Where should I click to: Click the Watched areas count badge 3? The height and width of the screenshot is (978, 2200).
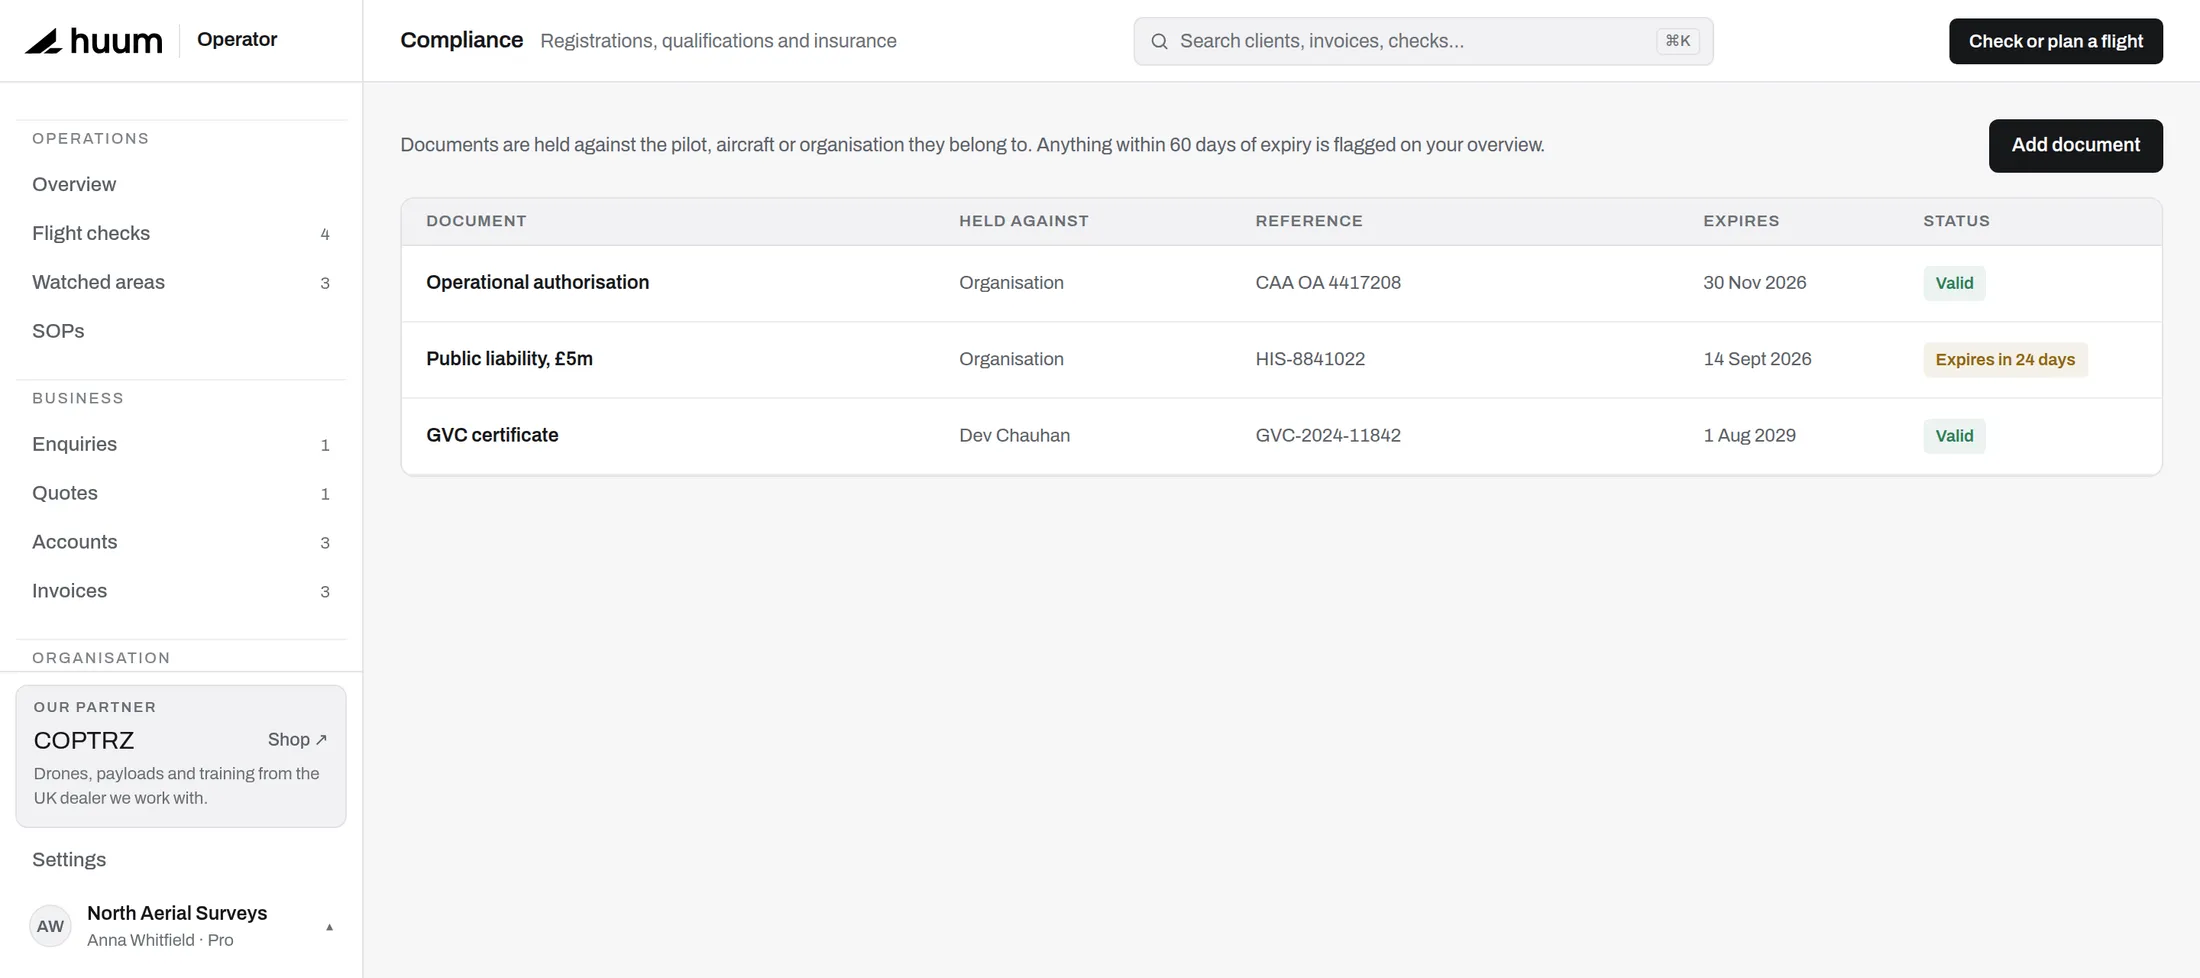point(325,283)
